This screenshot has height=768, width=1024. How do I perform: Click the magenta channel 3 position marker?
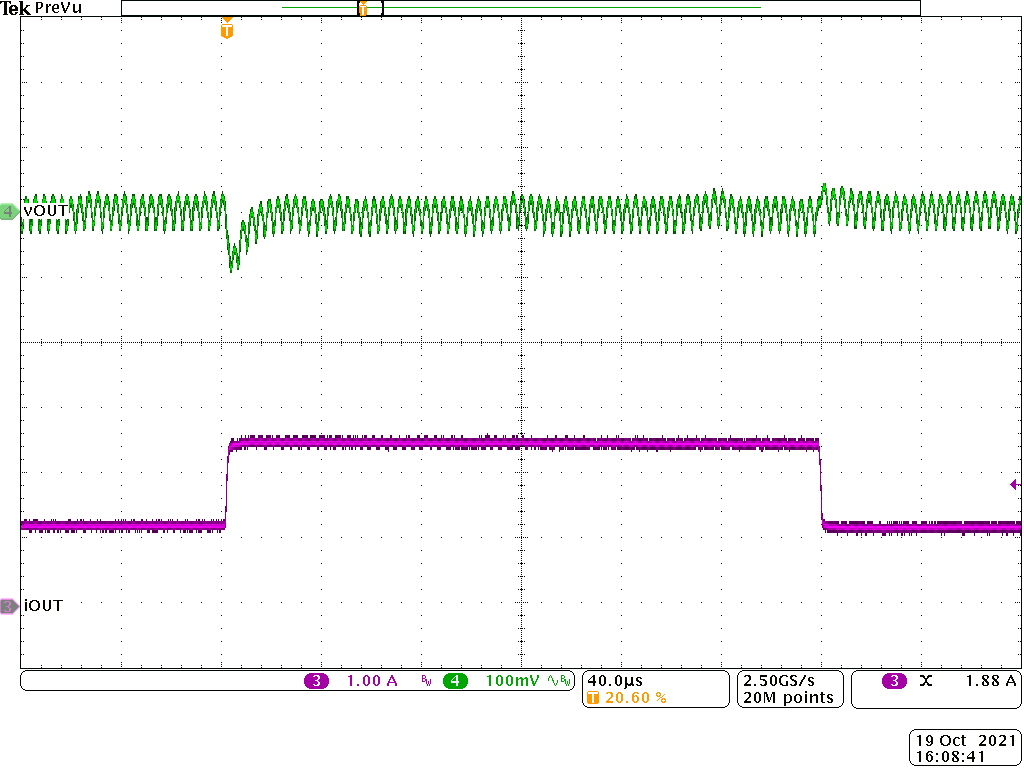tap(8, 605)
